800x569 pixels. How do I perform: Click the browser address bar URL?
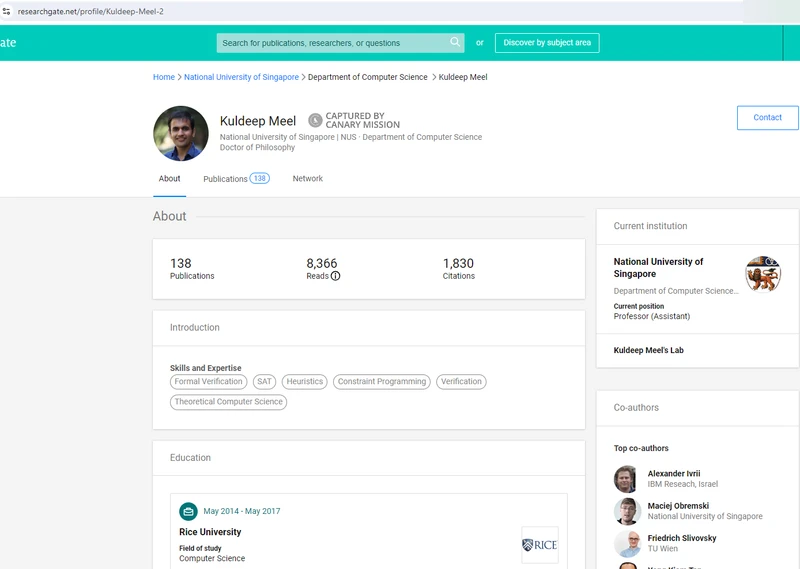pyautogui.click(x=90, y=11)
